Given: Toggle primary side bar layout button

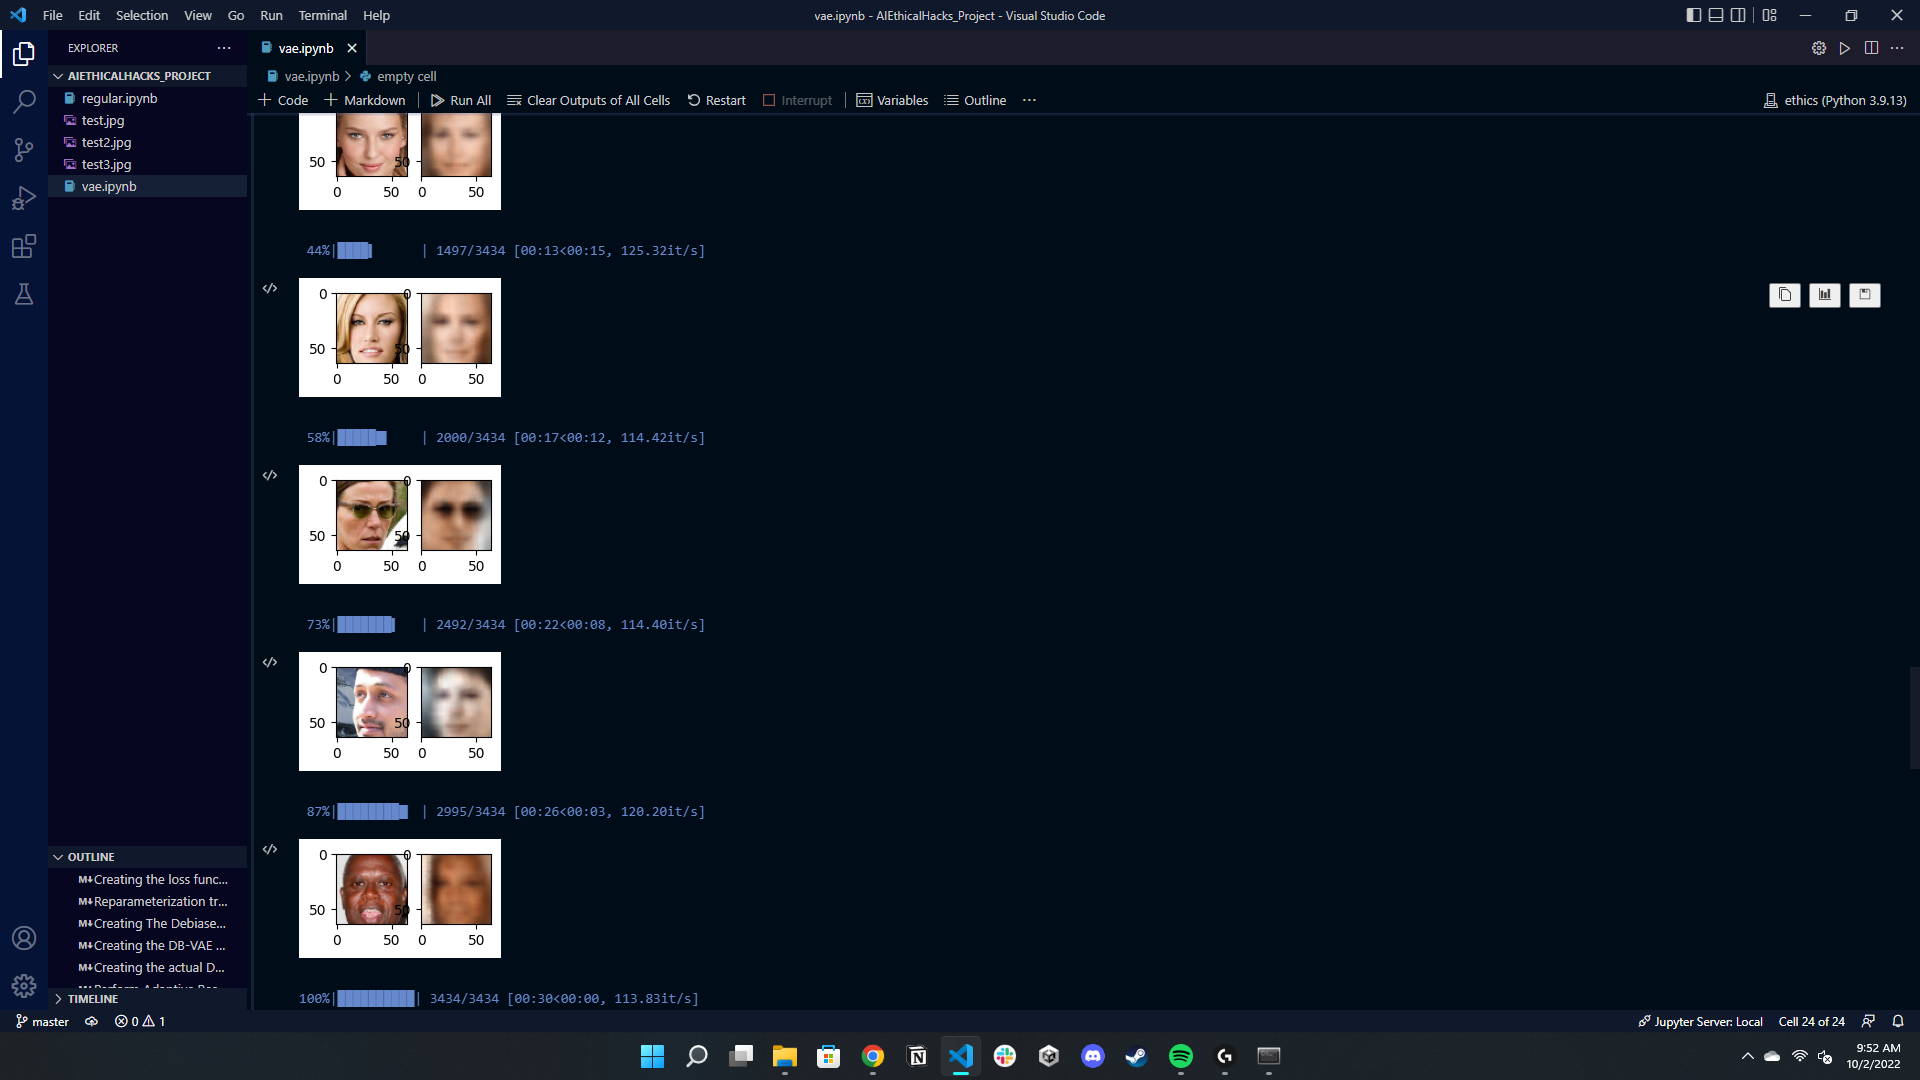Looking at the screenshot, I should pyautogui.click(x=1693, y=15).
